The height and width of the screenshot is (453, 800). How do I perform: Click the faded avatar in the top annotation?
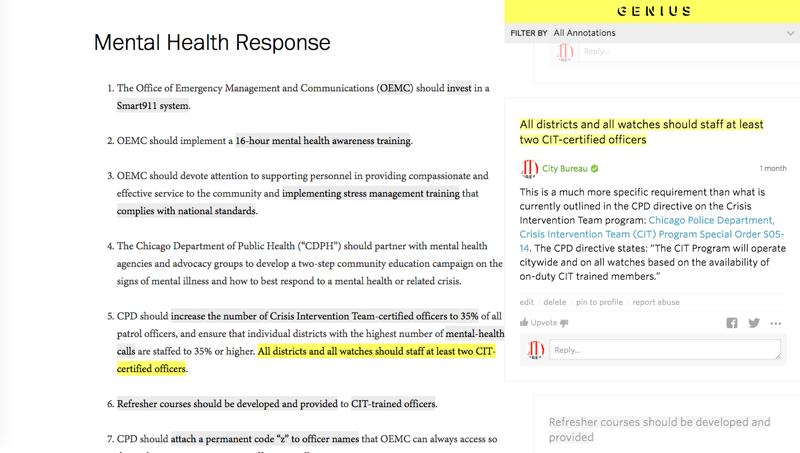[x=564, y=52]
